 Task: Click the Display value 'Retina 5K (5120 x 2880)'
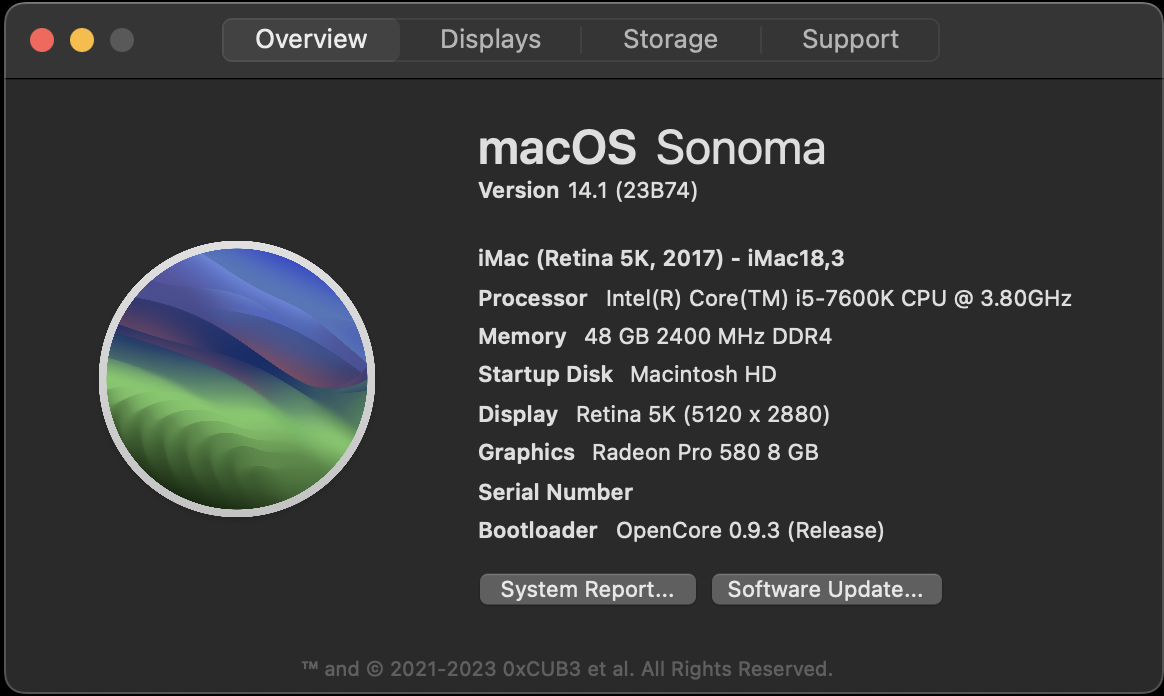click(x=703, y=414)
